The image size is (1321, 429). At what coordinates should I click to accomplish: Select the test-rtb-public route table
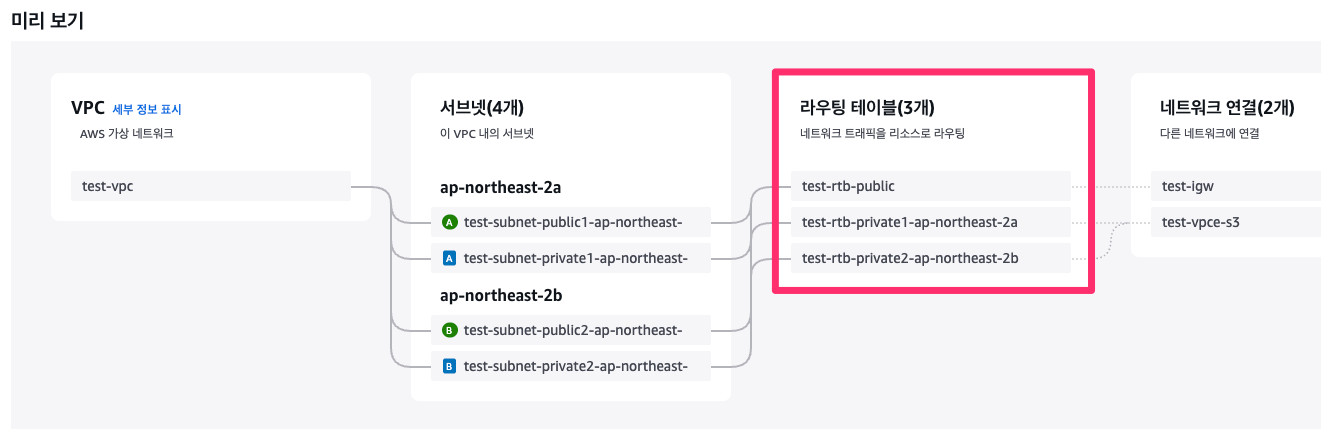click(x=931, y=186)
